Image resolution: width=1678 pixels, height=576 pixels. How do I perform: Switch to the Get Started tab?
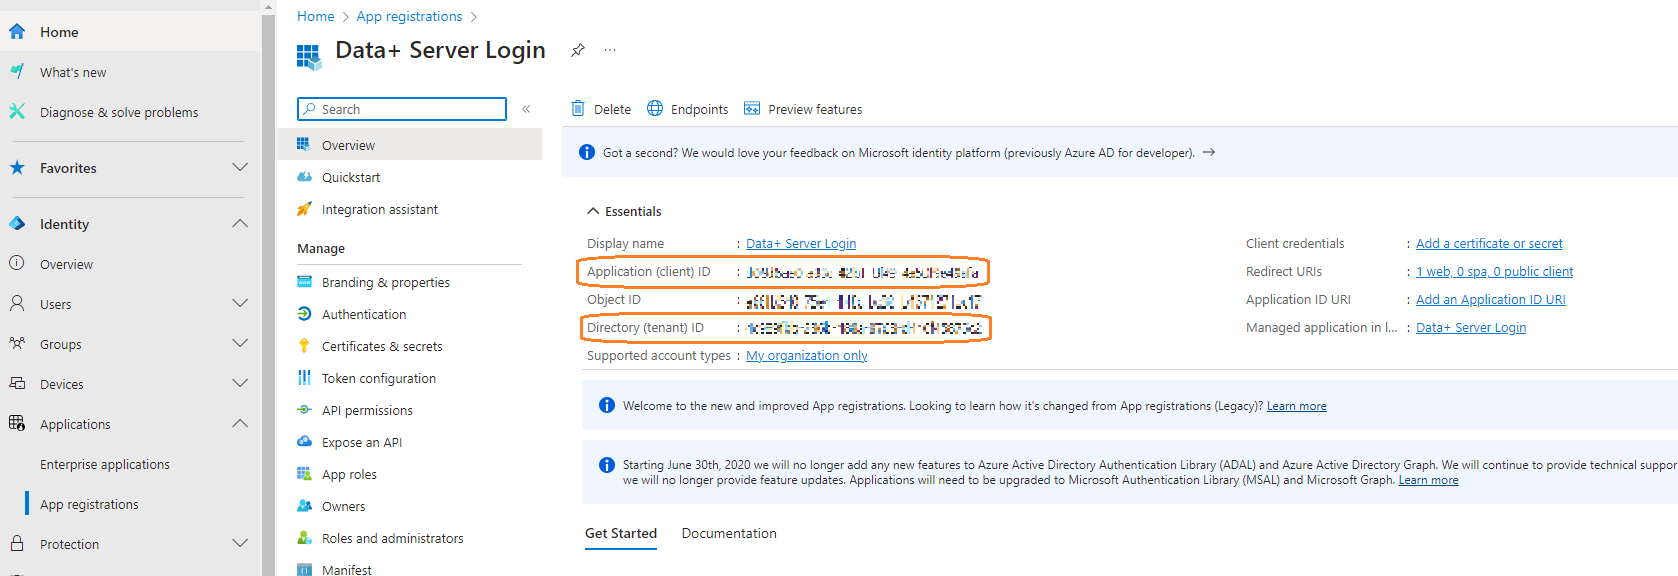pos(621,533)
